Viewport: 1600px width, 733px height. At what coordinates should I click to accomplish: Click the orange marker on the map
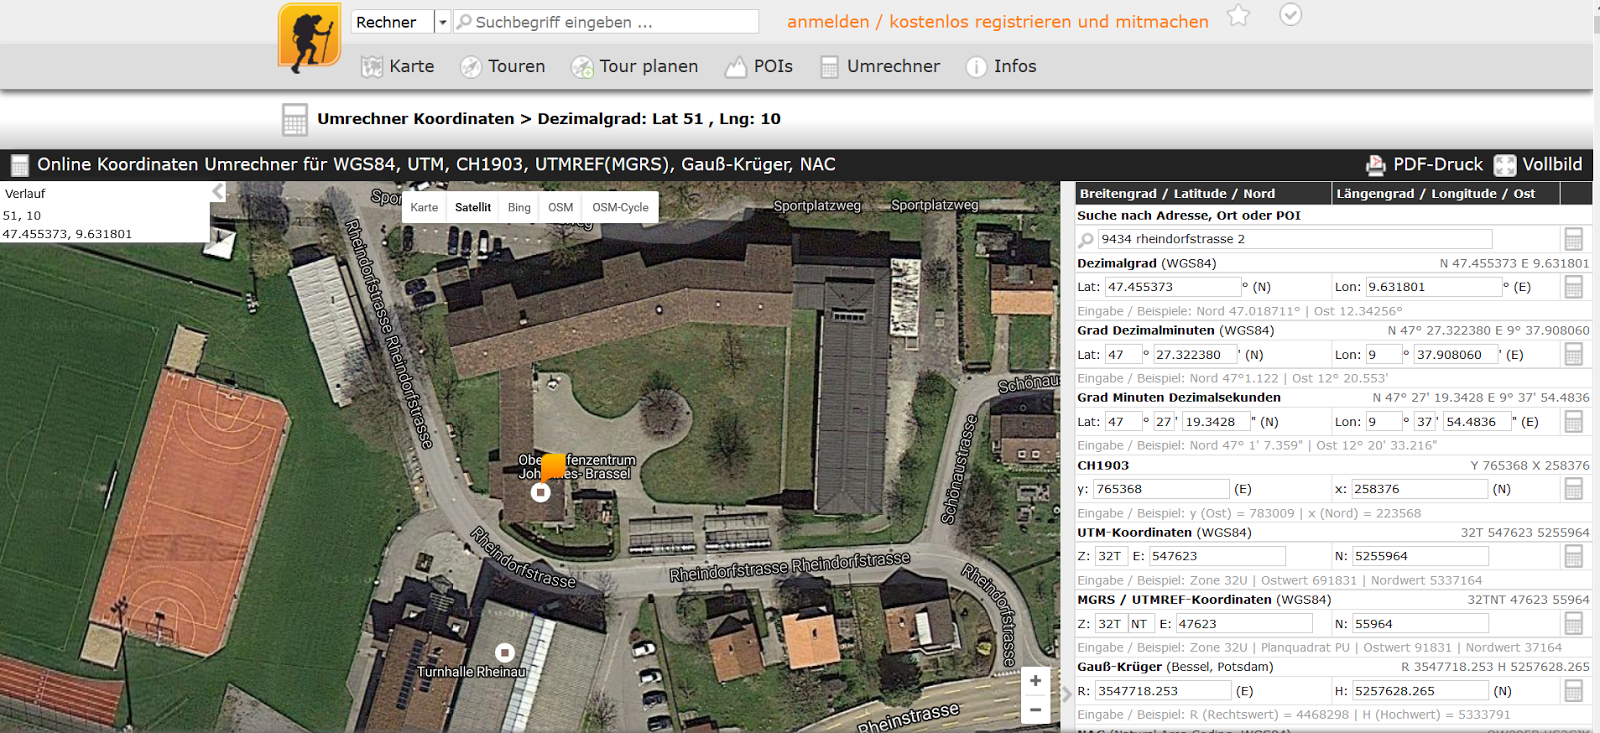click(553, 466)
